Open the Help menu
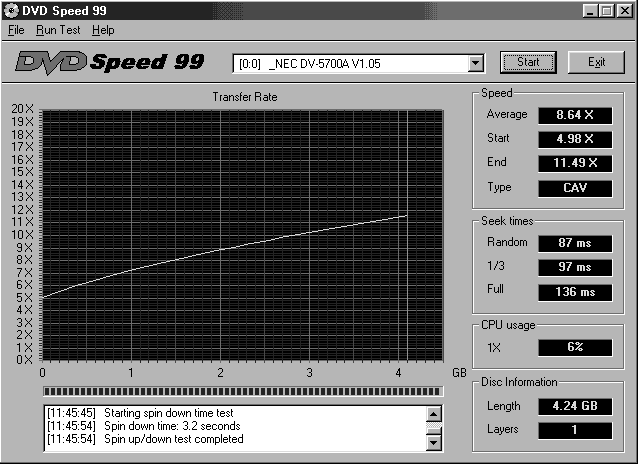Image resolution: width=638 pixels, height=464 pixels. pyautogui.click(x=103, y=30)
